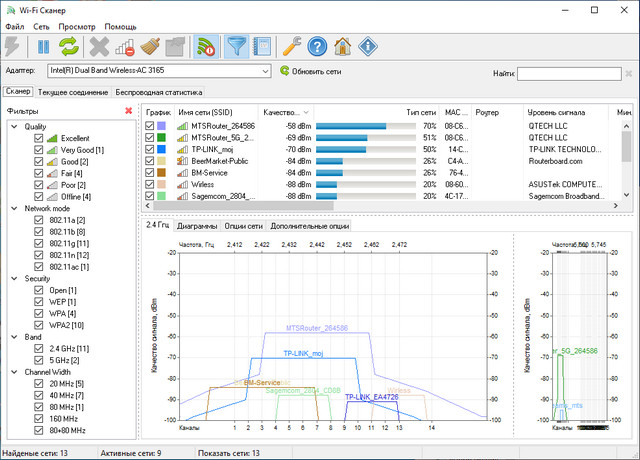This screenshot has height=460, width=640.
Task: Click the blue question mark help icon
Action: click(317, 45)
